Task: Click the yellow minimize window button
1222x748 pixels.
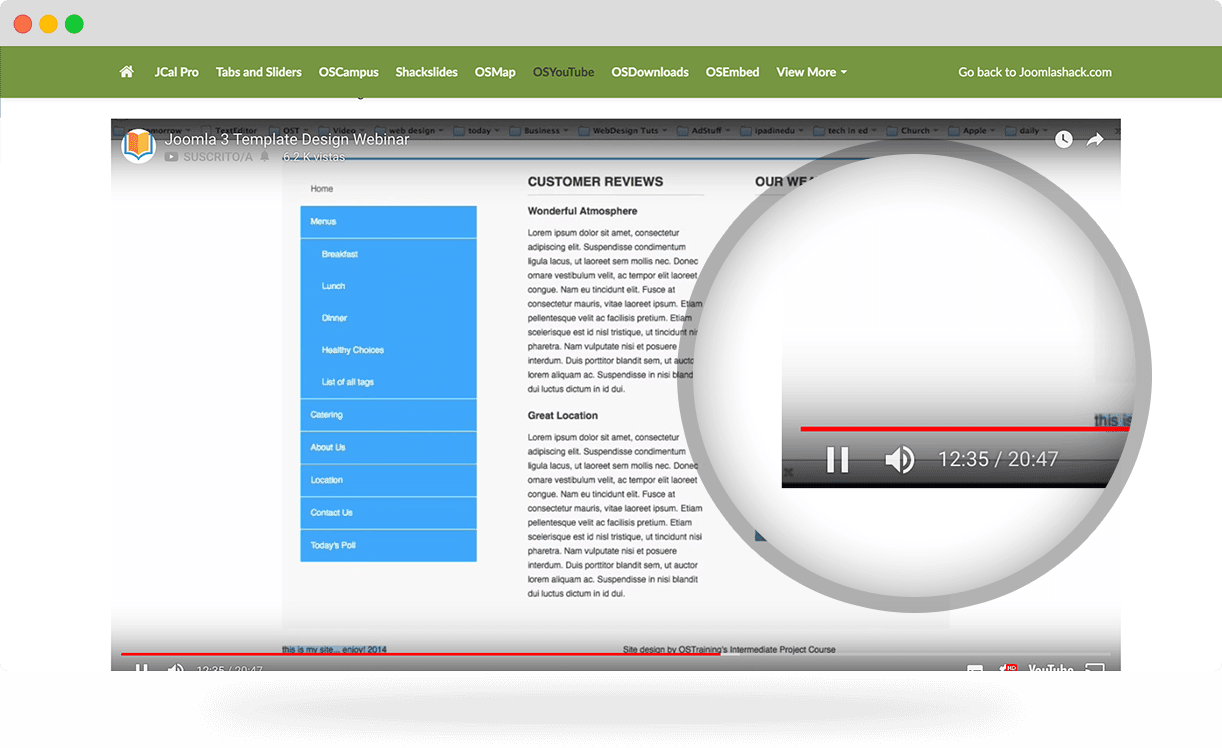Action: [48, 24]
